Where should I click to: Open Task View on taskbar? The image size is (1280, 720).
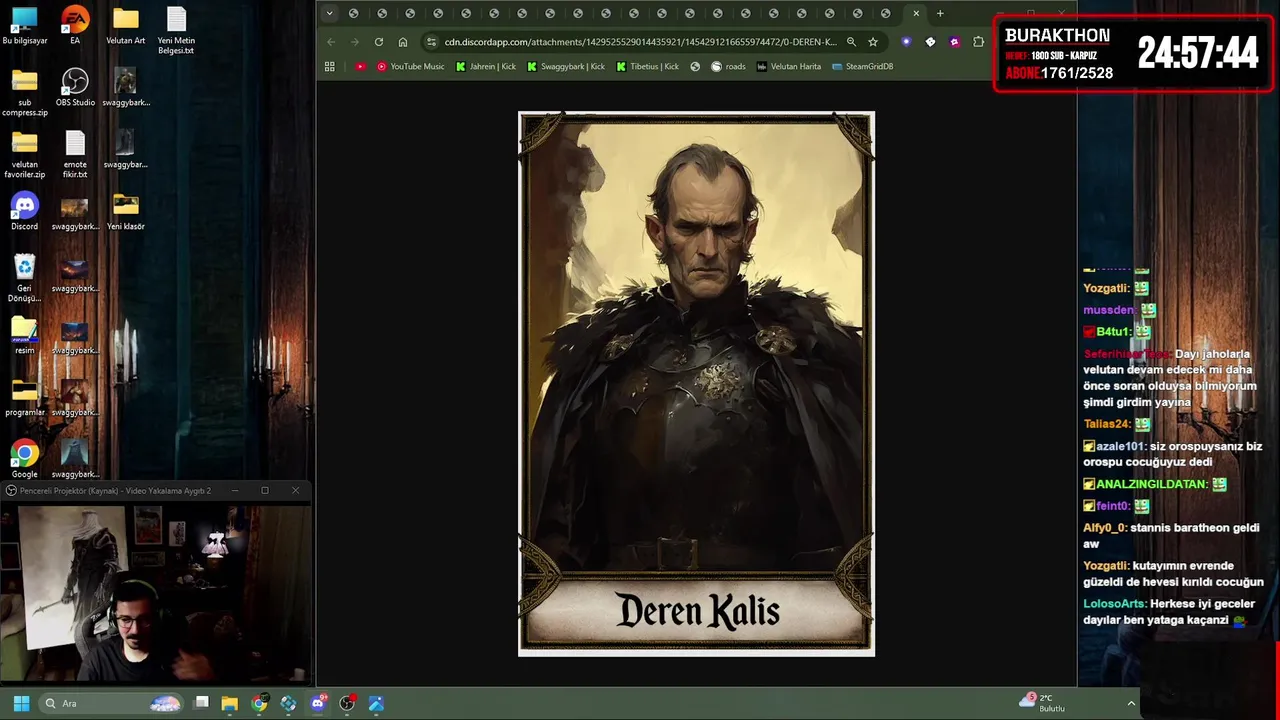[201, 703]
